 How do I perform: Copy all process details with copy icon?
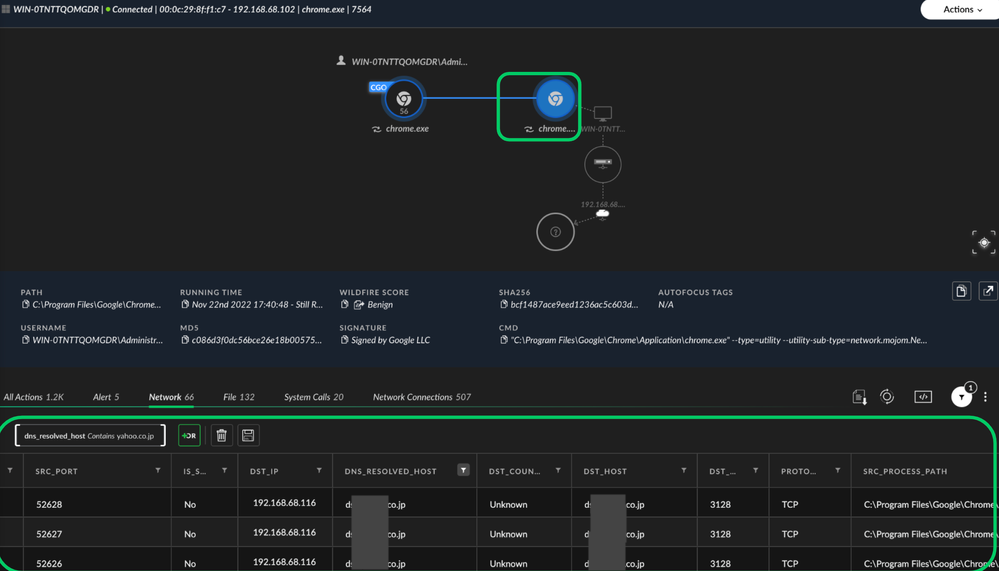click(x=961, y=291)
